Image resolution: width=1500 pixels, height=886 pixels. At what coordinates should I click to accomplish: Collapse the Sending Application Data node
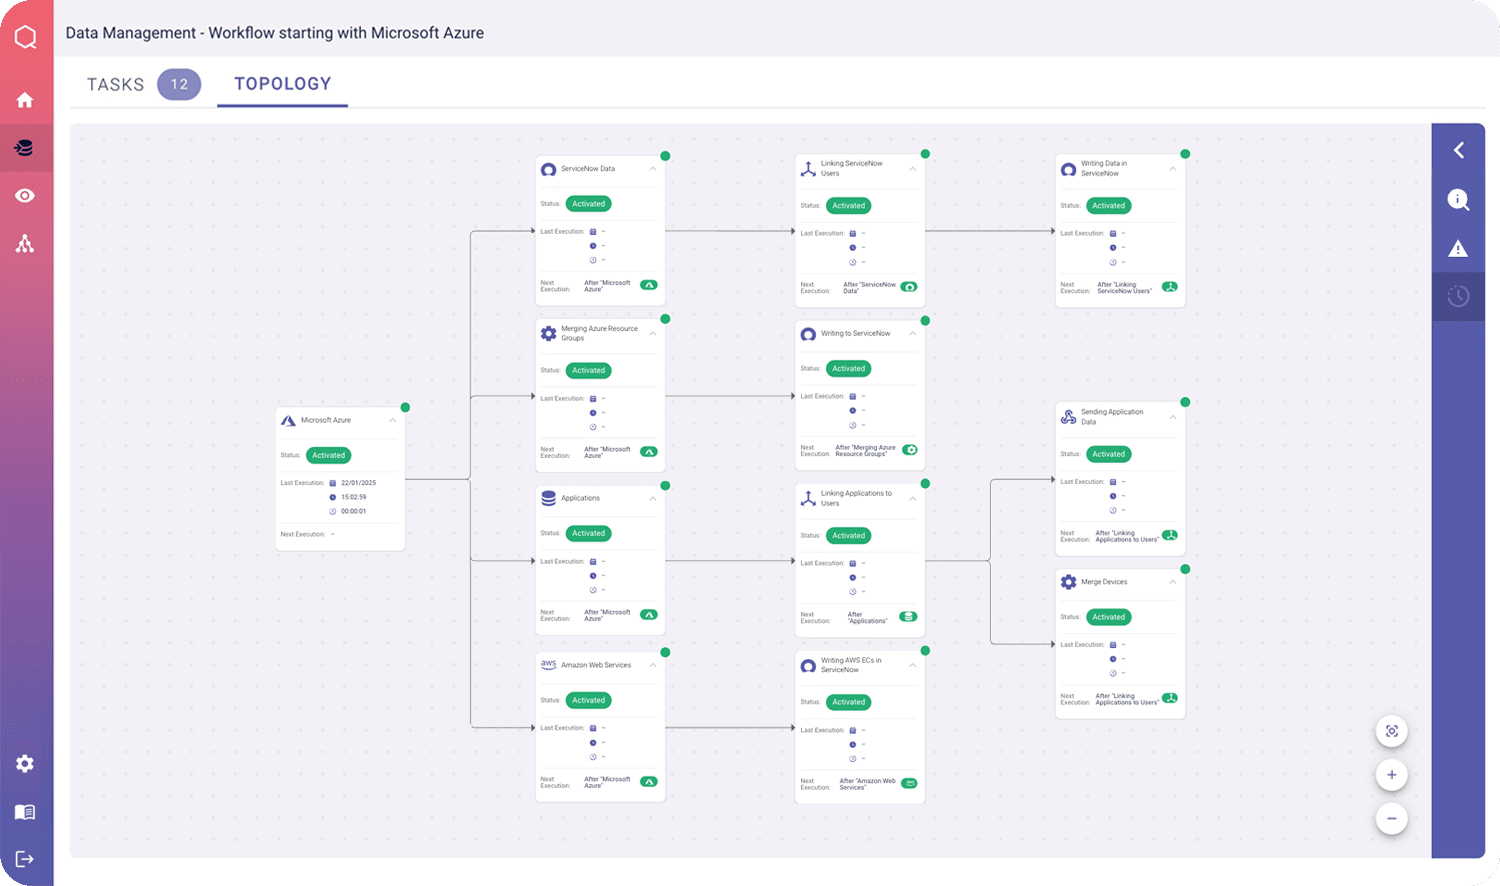pos(1173,417)
